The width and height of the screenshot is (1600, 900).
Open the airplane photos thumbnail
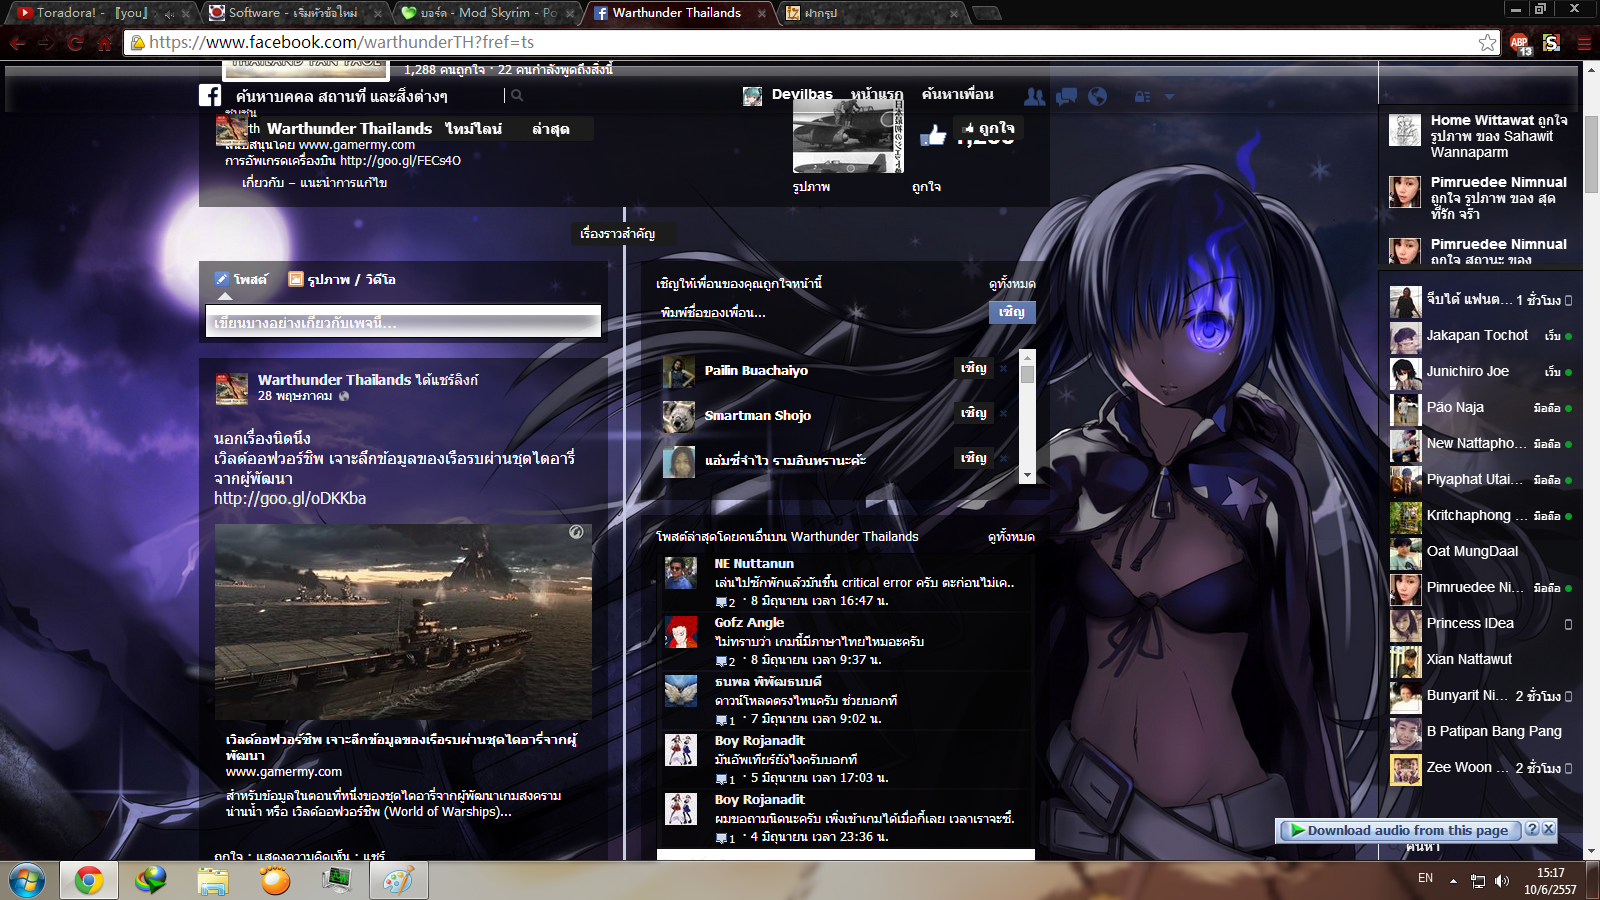[x=848, y=134]
